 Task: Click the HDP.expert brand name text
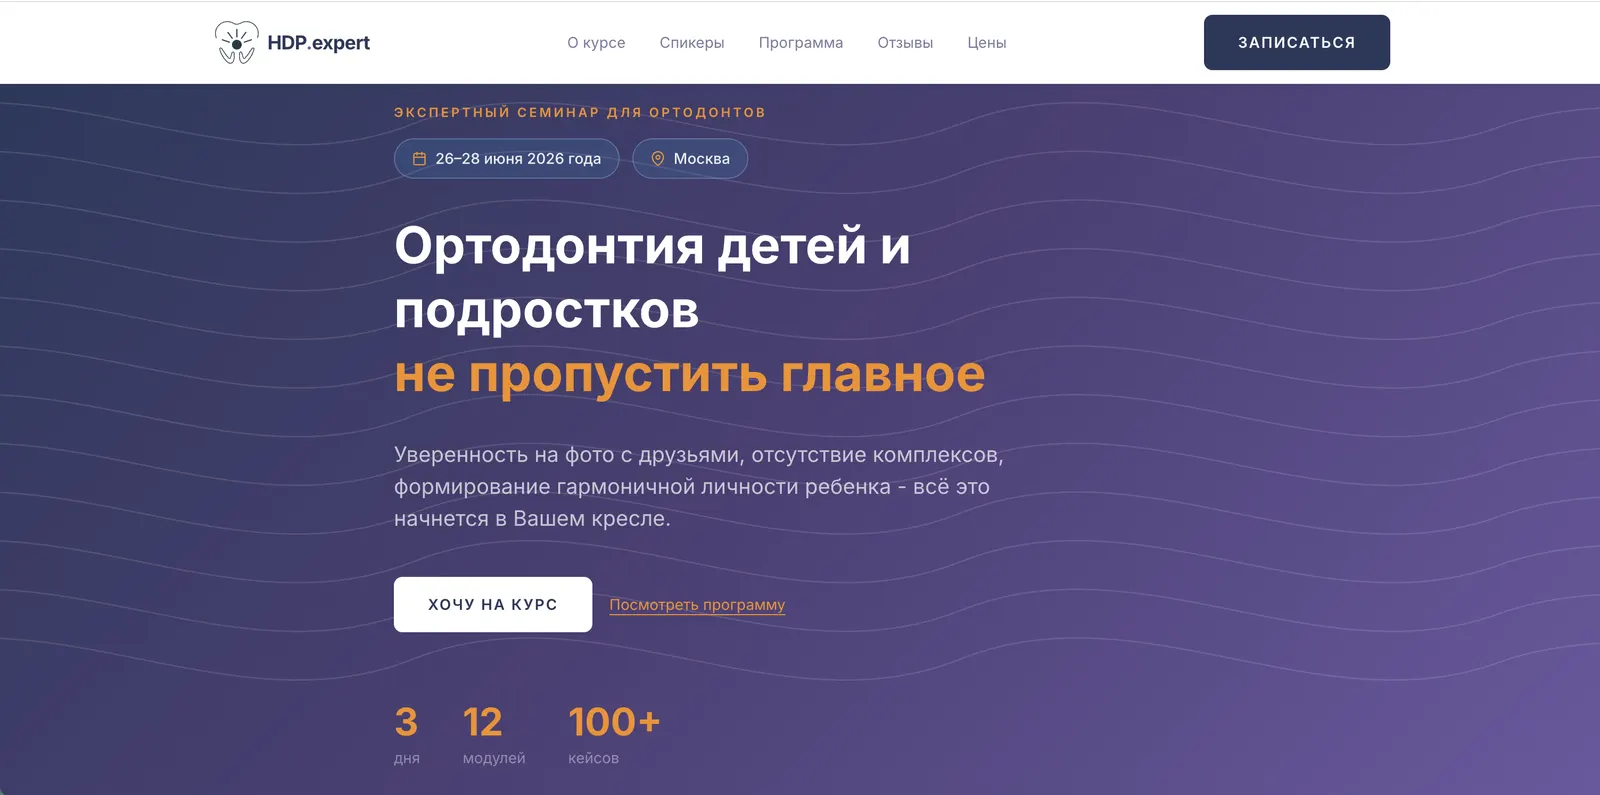[x=319, y=43]
